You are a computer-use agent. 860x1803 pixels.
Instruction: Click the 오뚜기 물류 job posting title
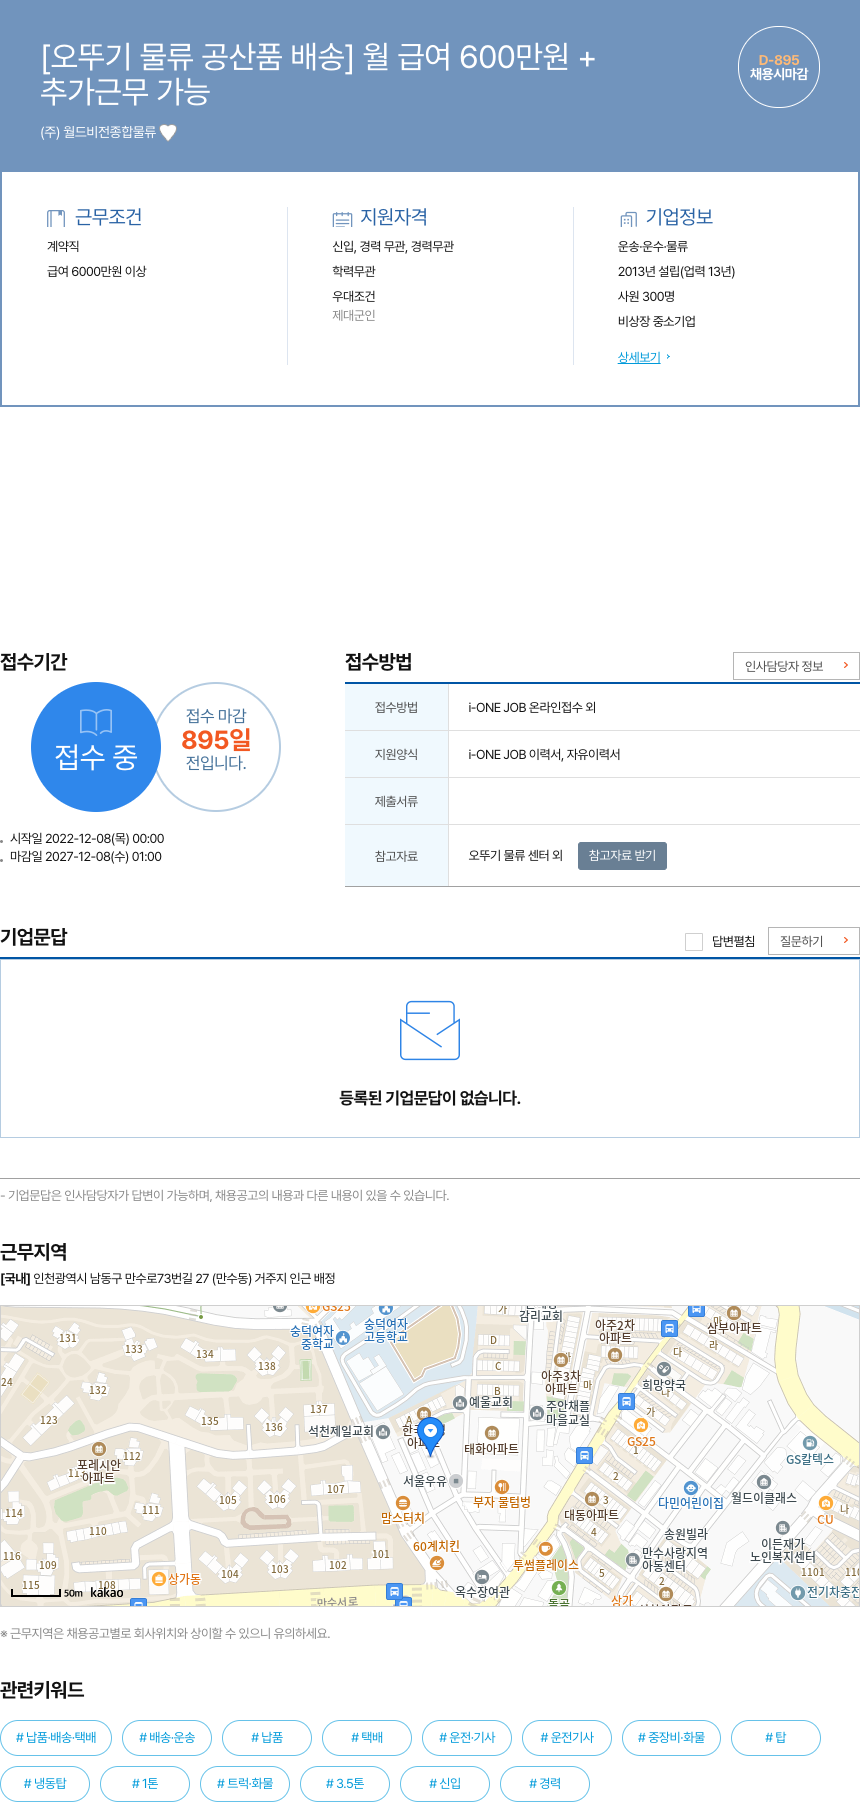pyautogui.click(x=318, y=73)
